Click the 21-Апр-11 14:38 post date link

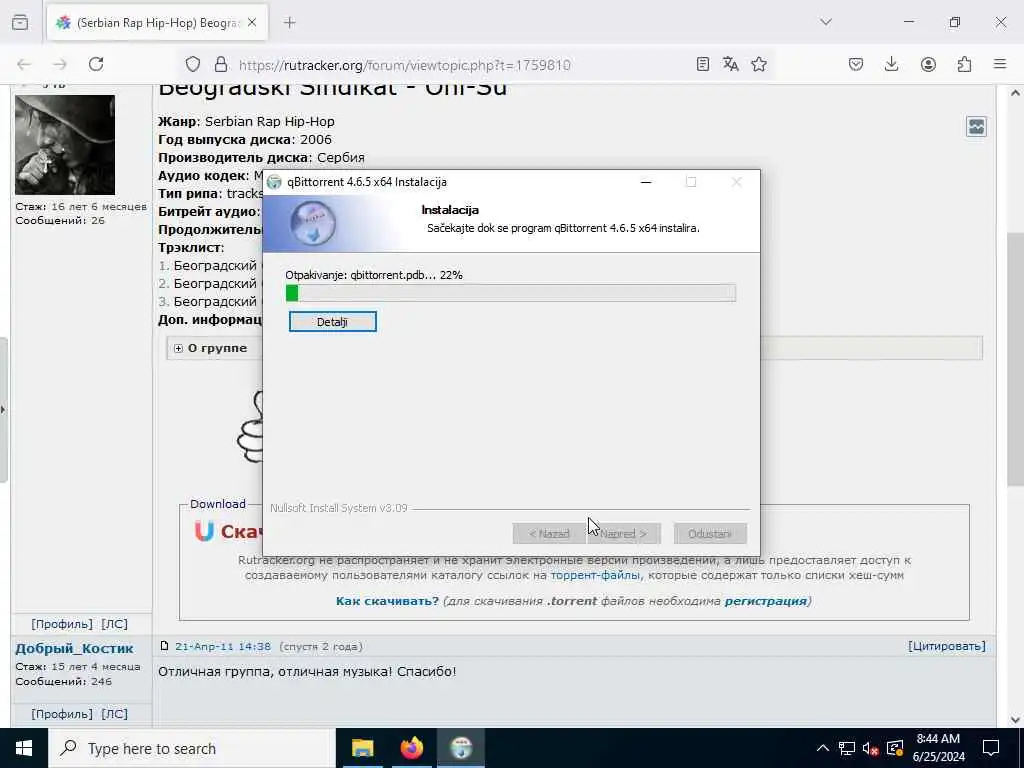coord(223,646)
